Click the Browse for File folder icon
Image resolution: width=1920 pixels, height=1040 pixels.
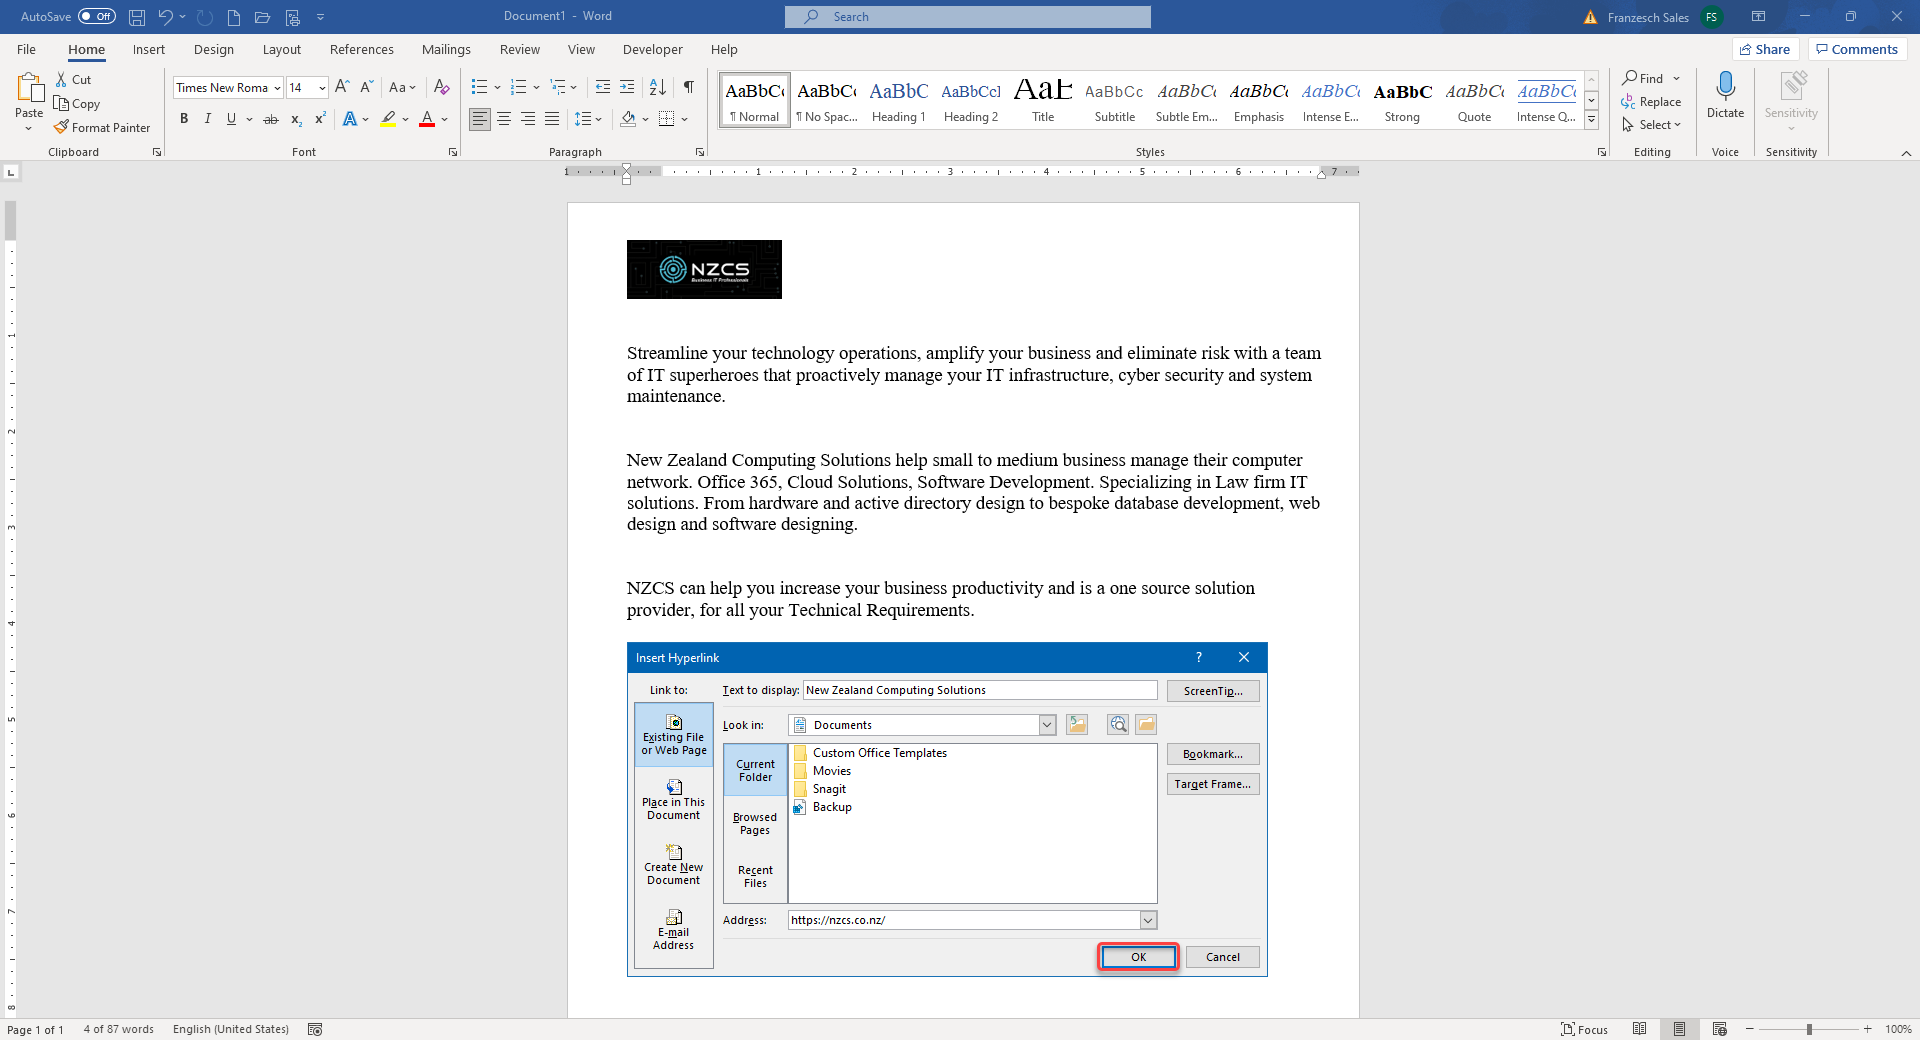[1146, 724]
